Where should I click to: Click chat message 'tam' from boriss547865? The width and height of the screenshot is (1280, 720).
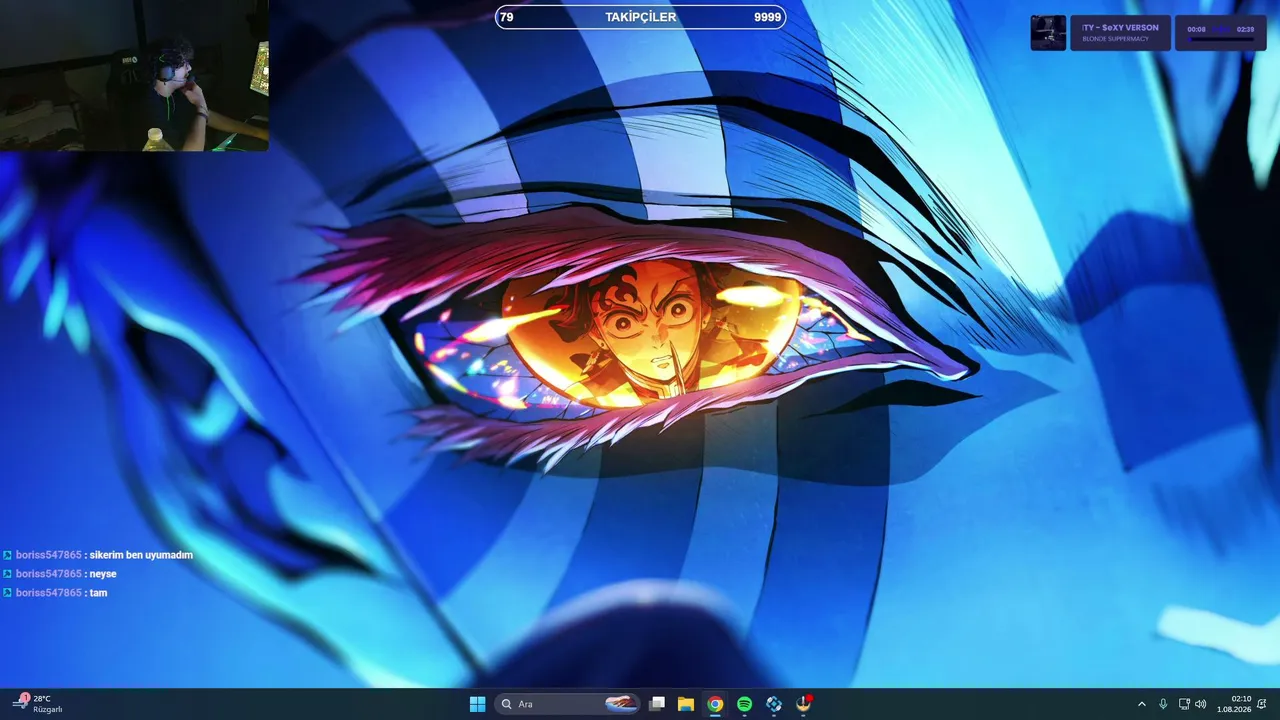click(98, 593)
